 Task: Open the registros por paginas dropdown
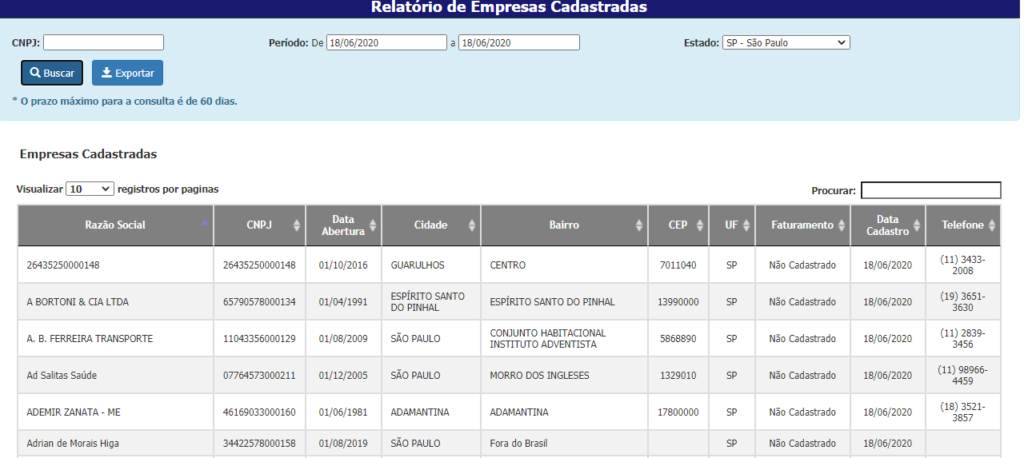[x=90, y=189]
